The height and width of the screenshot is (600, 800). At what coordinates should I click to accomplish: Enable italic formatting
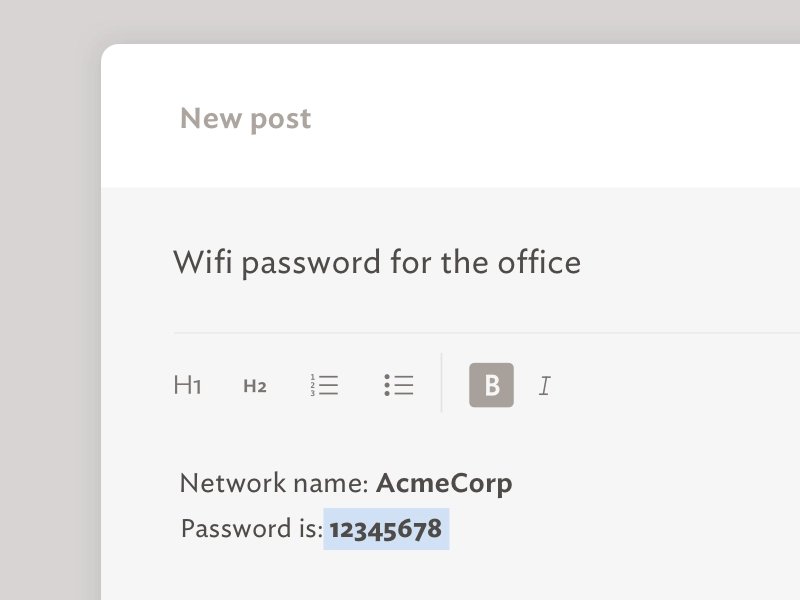[544, 385]
